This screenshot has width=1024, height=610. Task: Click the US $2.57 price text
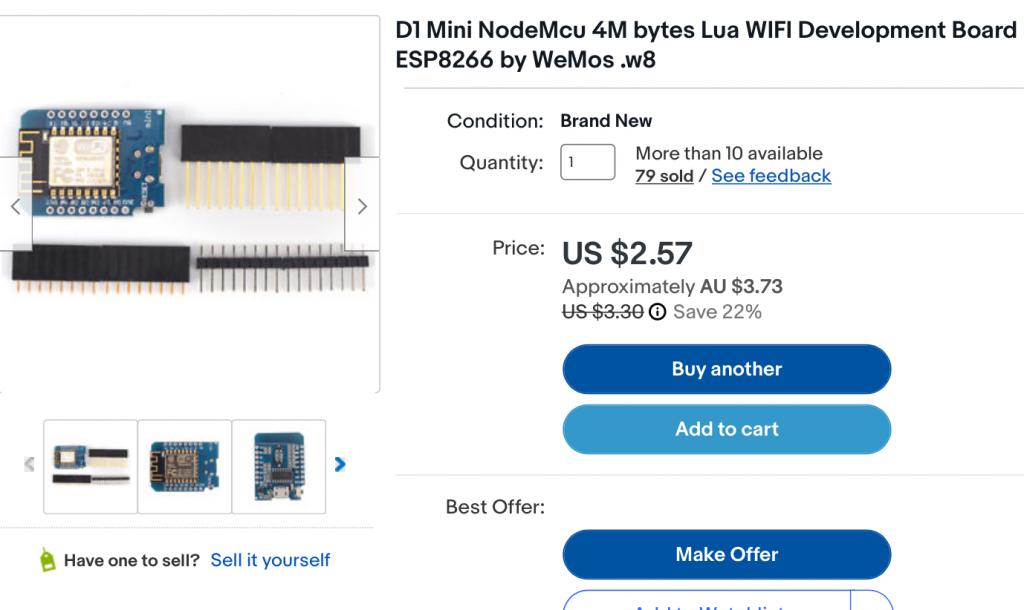(x=627, y=253)
